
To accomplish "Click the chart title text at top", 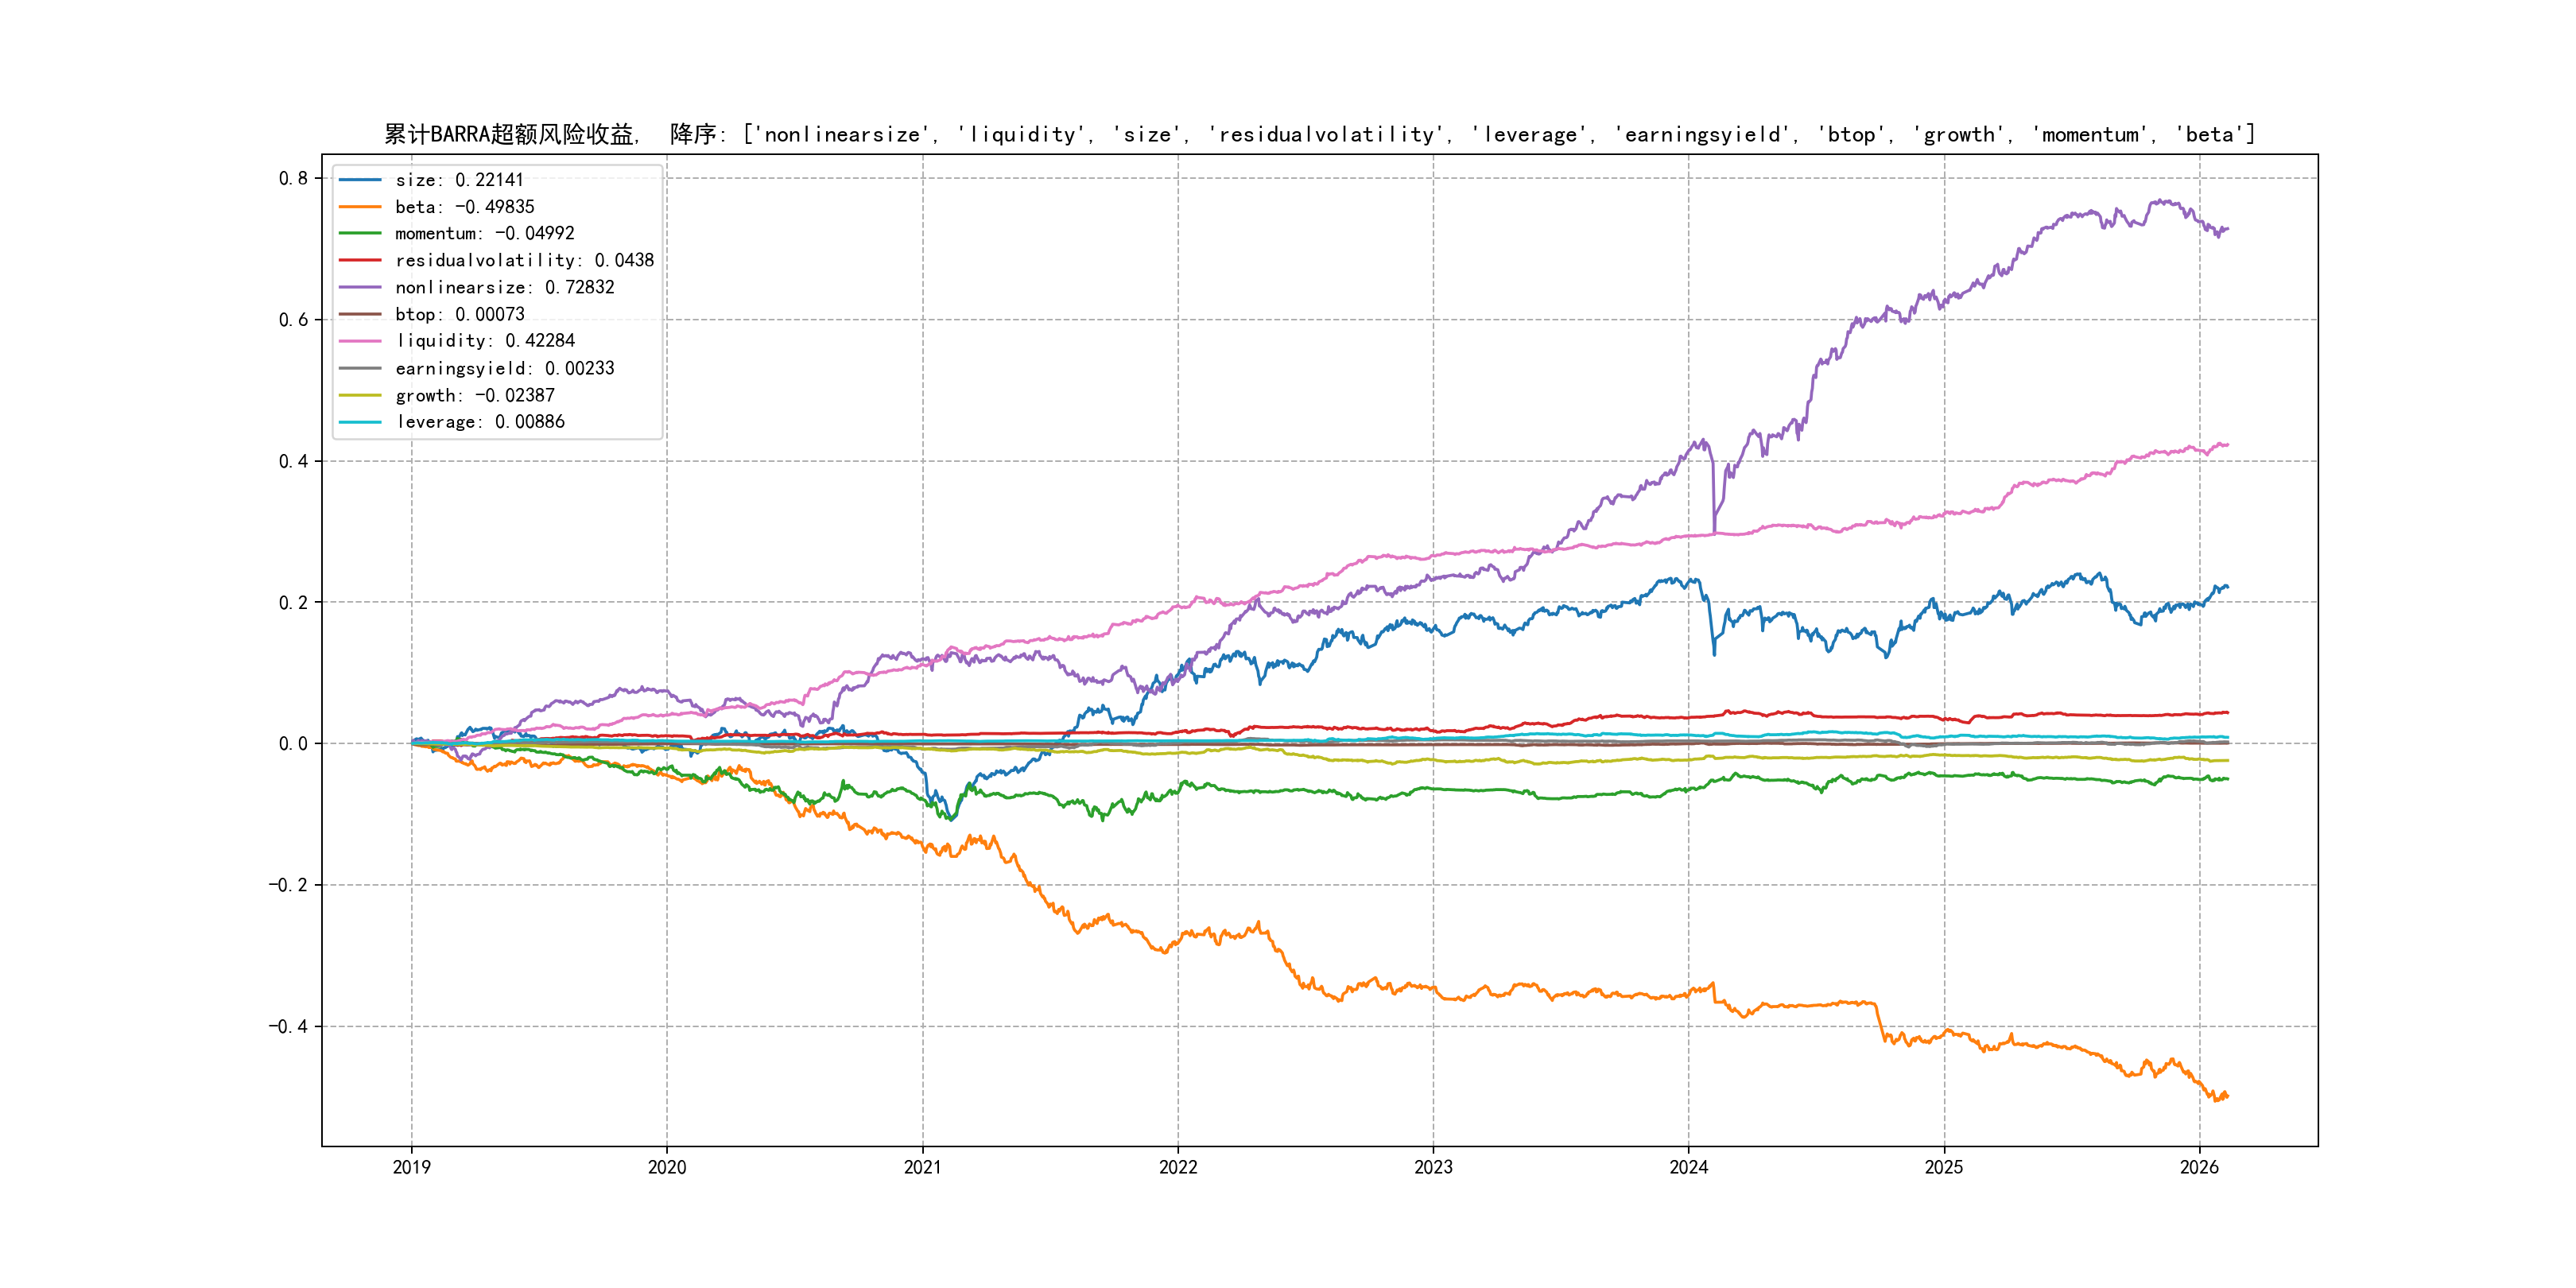I will pos(1319,134).
